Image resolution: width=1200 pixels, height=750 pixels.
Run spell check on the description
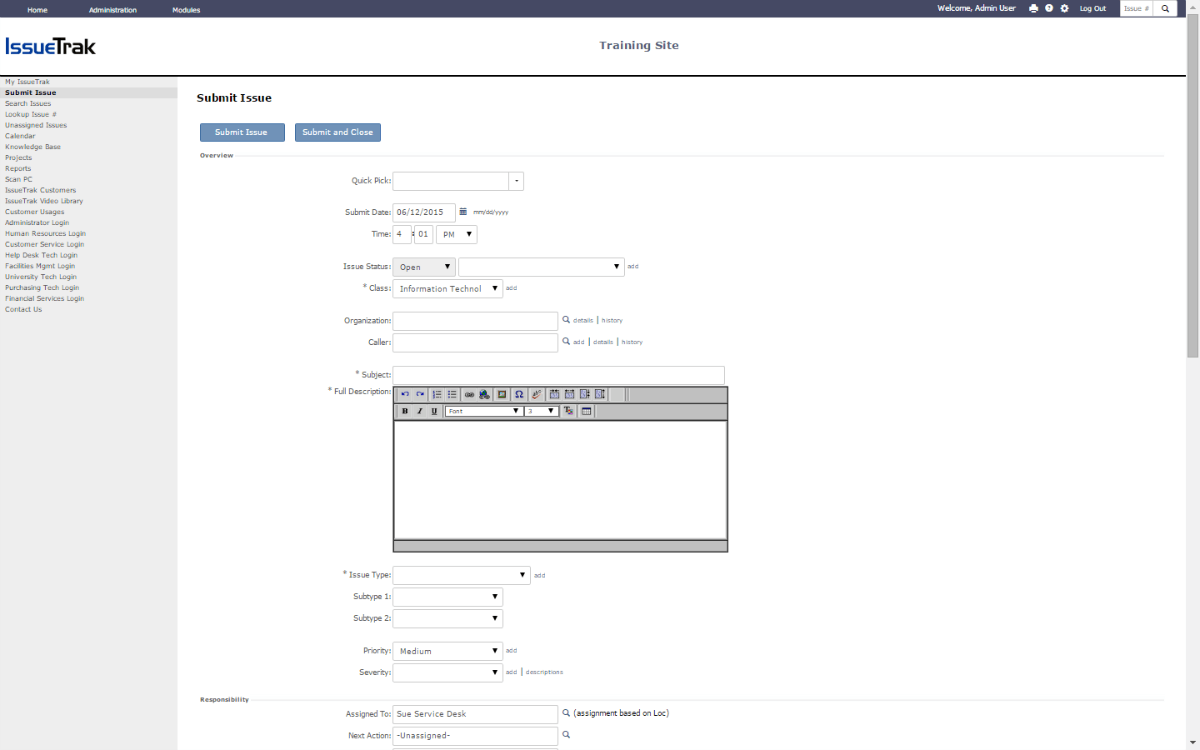click(x=537, y=394)
